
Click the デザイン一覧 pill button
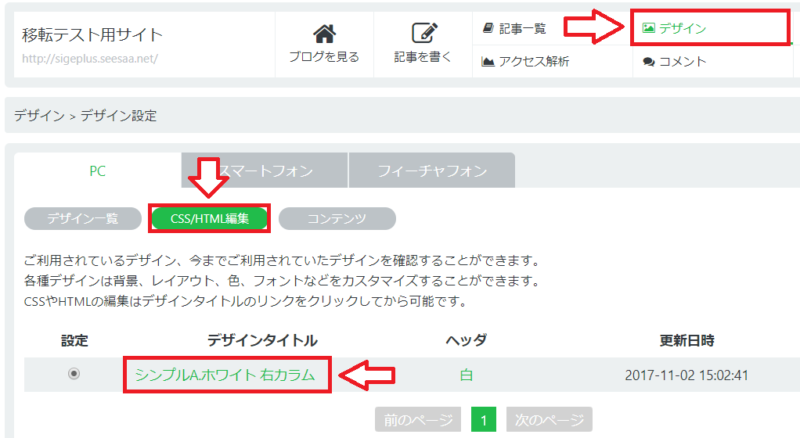point(83,218)
